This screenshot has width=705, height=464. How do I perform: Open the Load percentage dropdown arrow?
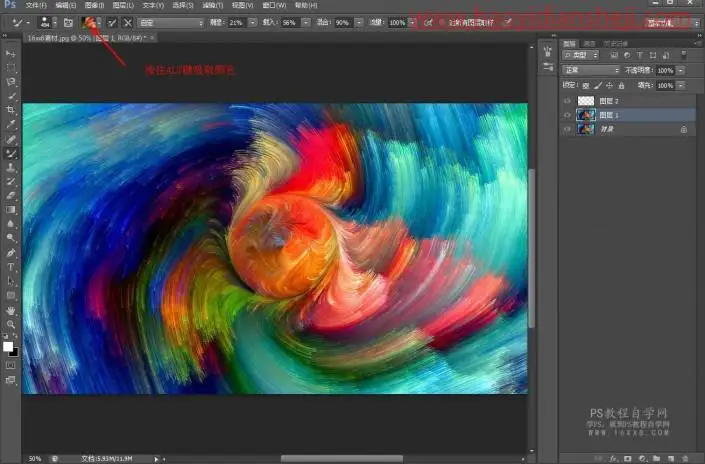[306, 22]
